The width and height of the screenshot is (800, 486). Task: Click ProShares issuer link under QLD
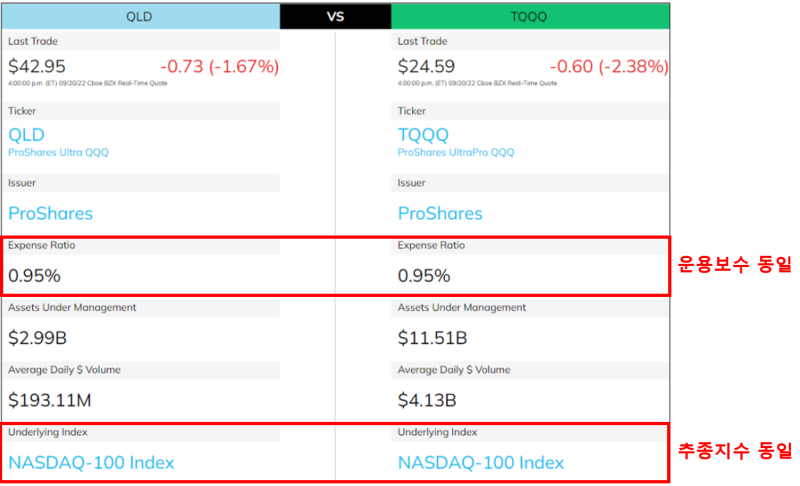(51, 213)
